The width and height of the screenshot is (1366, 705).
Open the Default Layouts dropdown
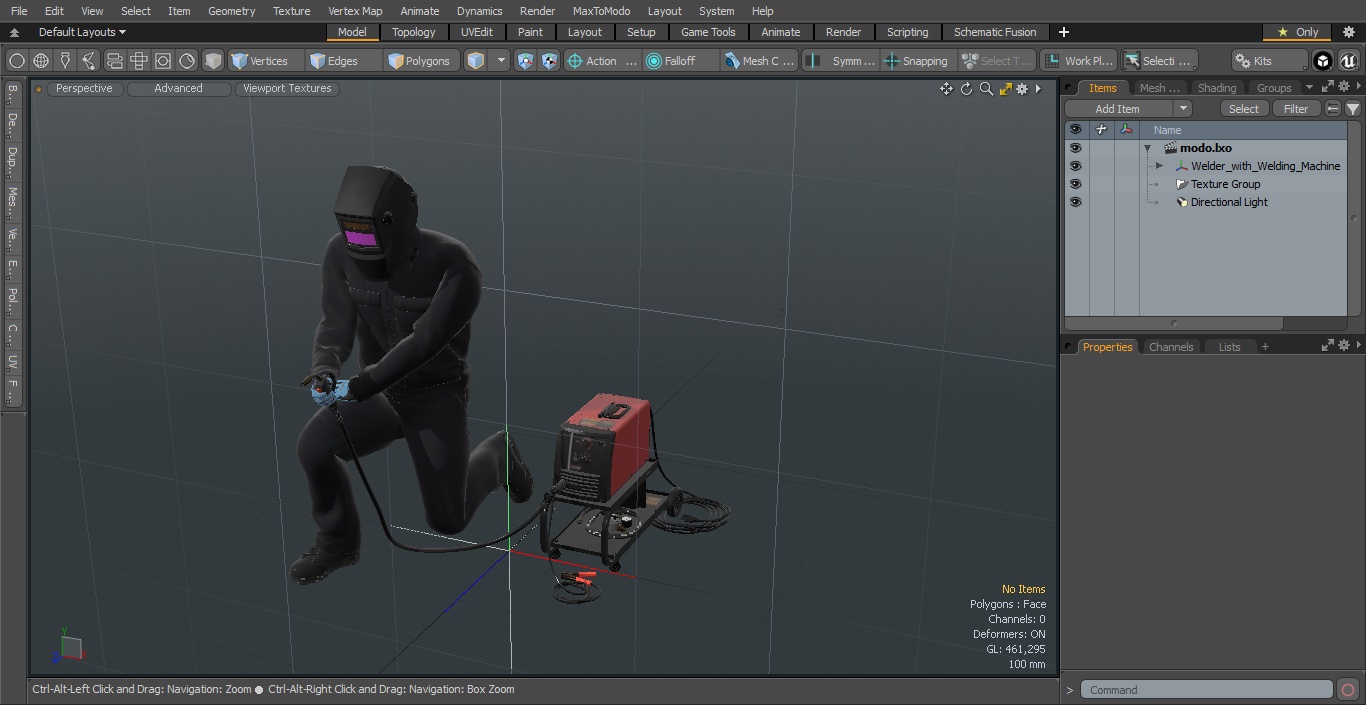[x=82, y=32]
